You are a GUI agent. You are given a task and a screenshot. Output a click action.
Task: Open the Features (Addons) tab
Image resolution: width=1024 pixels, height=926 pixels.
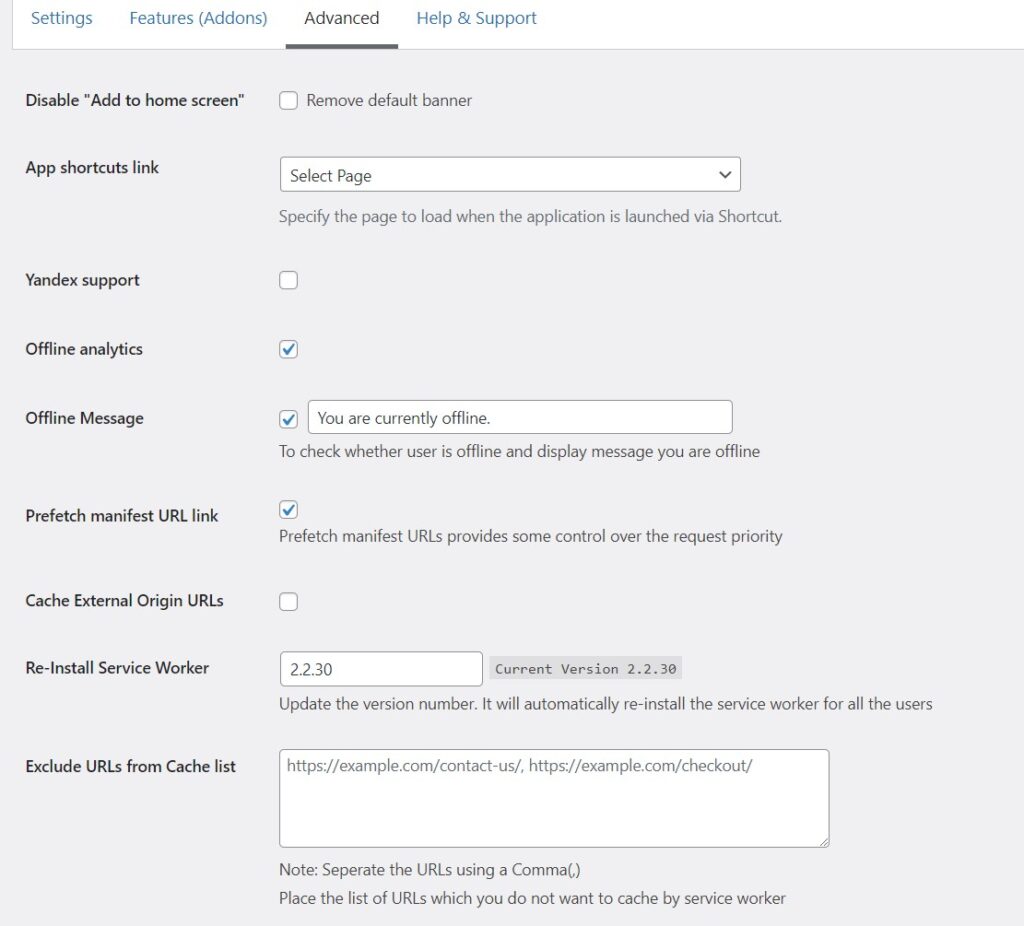tap(198, 18)
